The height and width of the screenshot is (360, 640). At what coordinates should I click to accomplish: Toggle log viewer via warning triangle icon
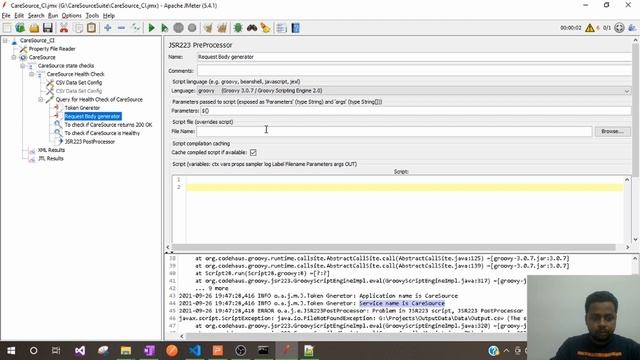[x=590, y=28]
